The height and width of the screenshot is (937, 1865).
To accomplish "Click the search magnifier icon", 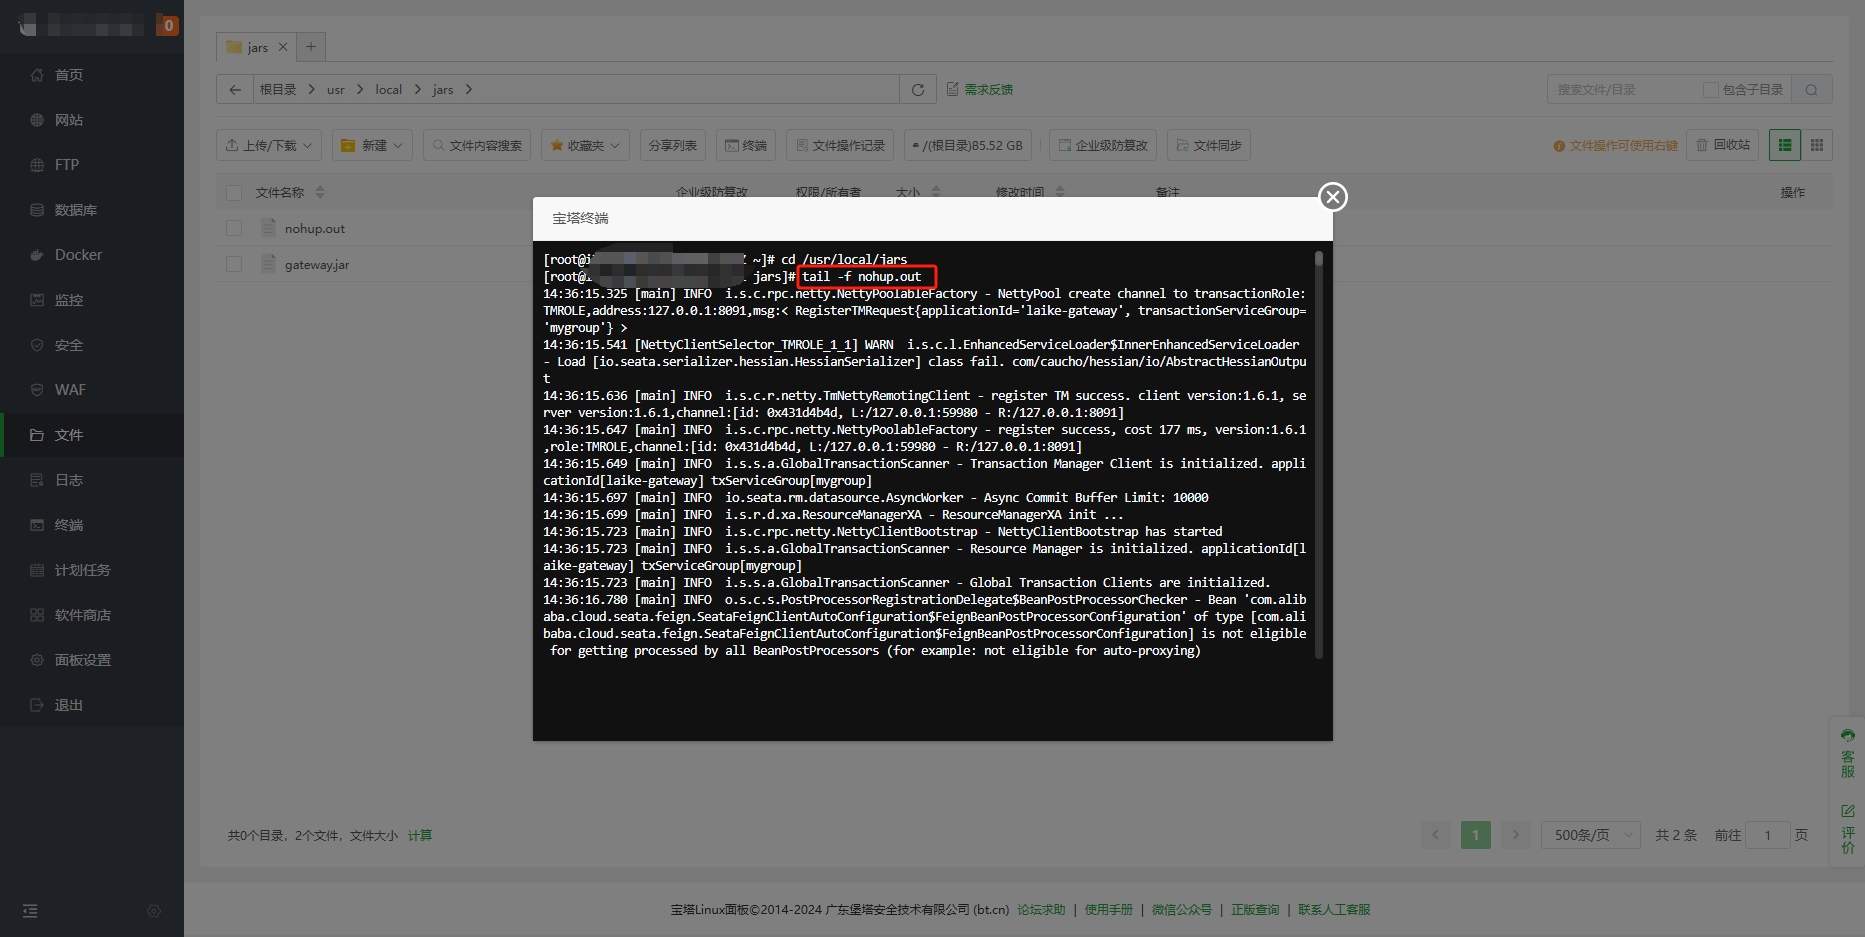I will 1811,90.
